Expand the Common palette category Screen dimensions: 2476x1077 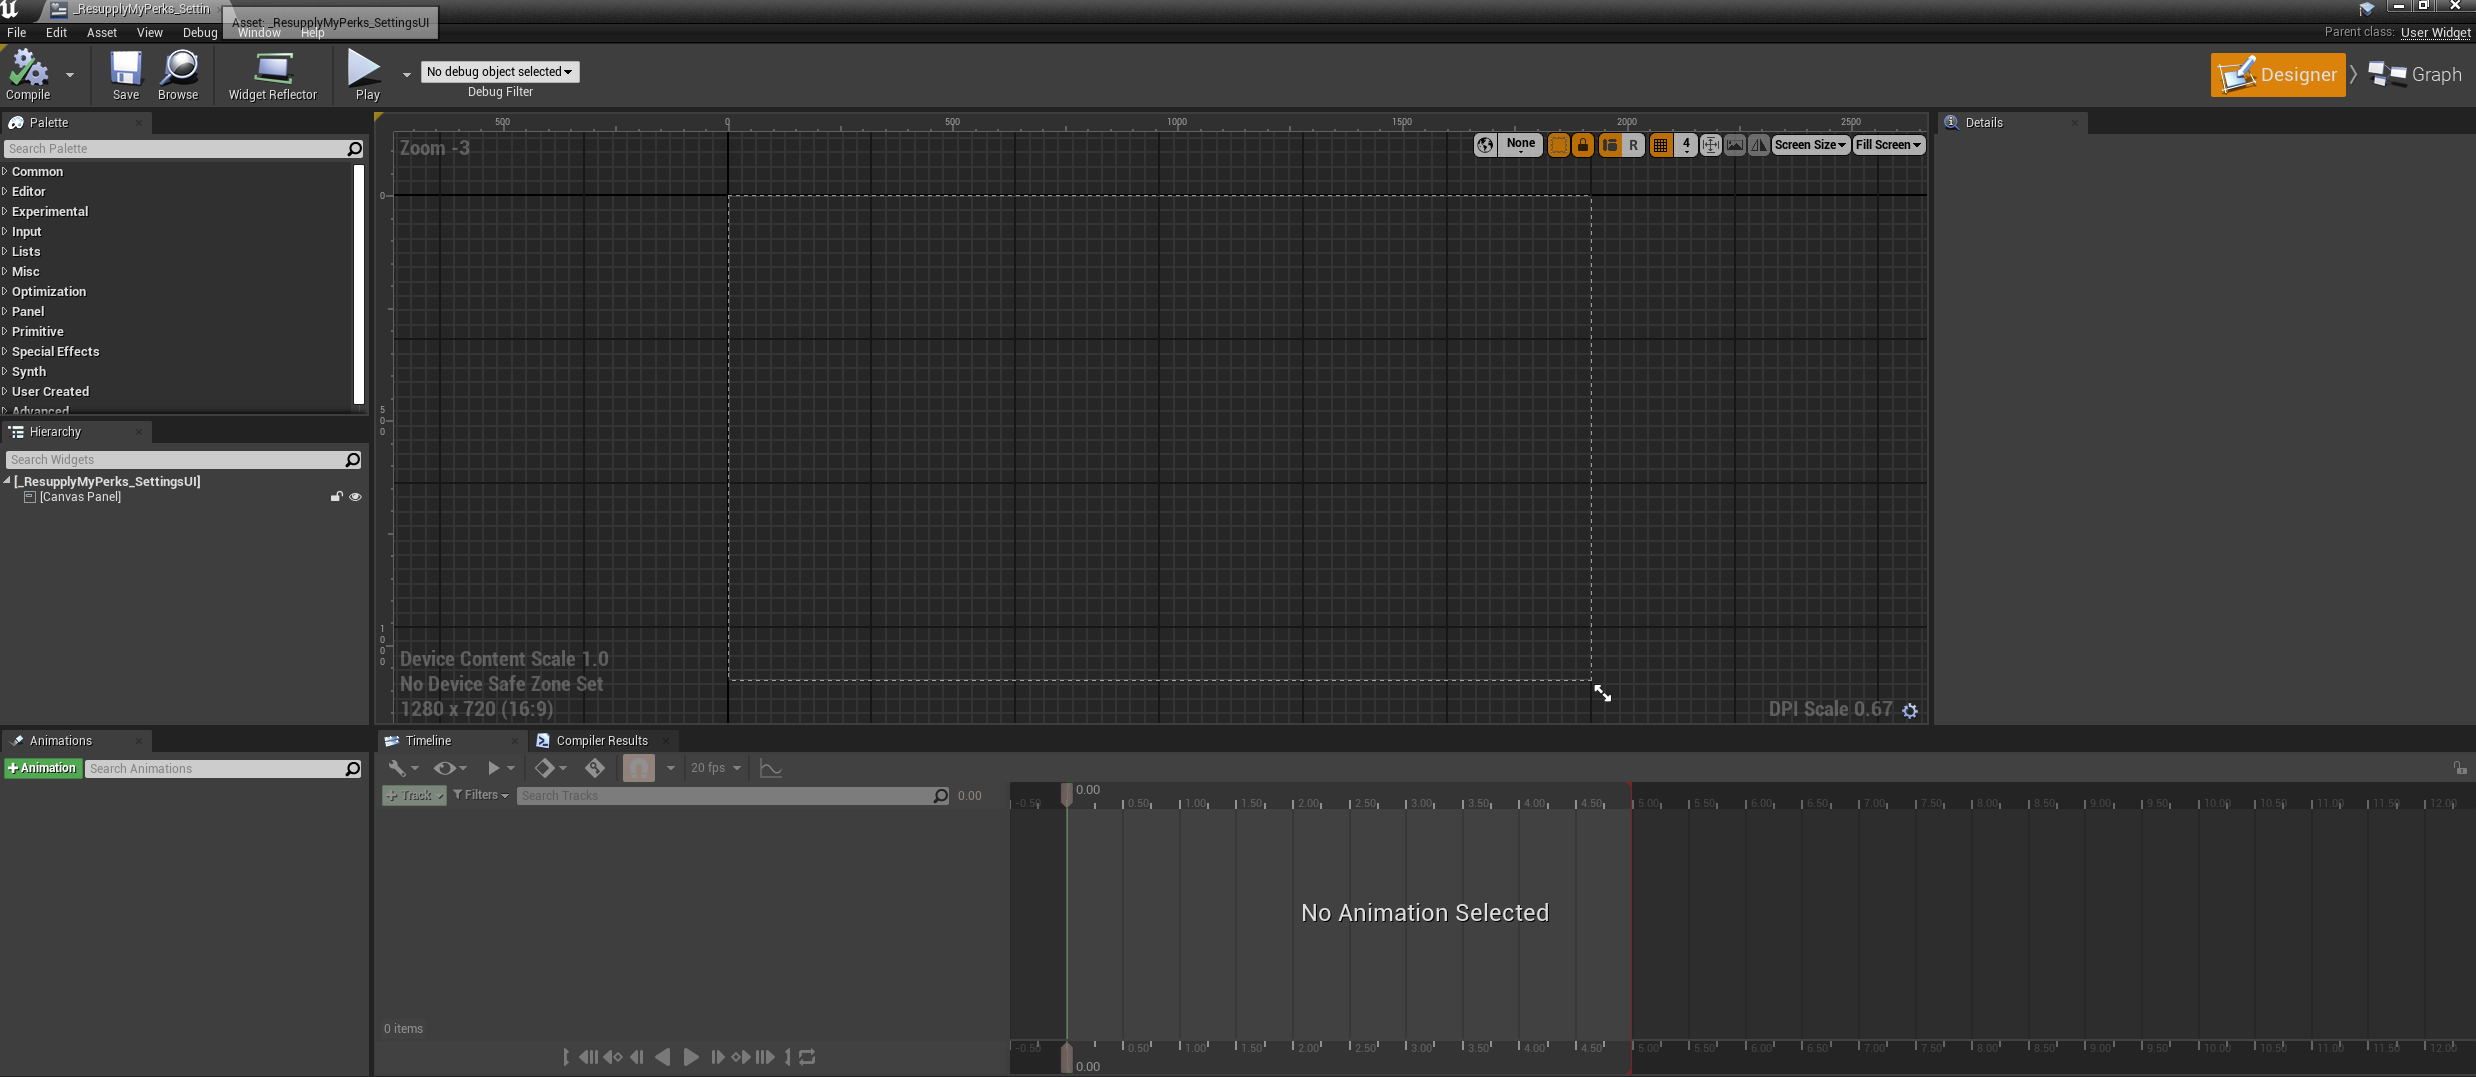click(x=37, y=172)
